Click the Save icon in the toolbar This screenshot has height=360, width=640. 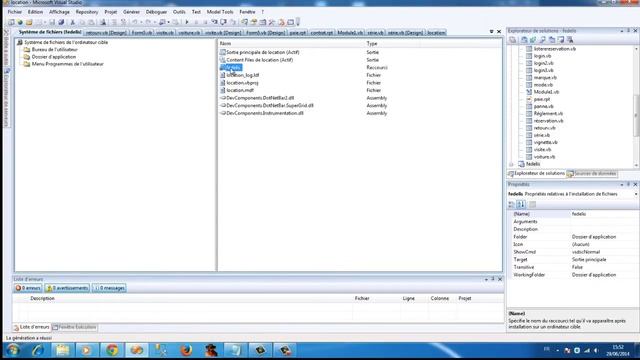(x=52, y=22)
